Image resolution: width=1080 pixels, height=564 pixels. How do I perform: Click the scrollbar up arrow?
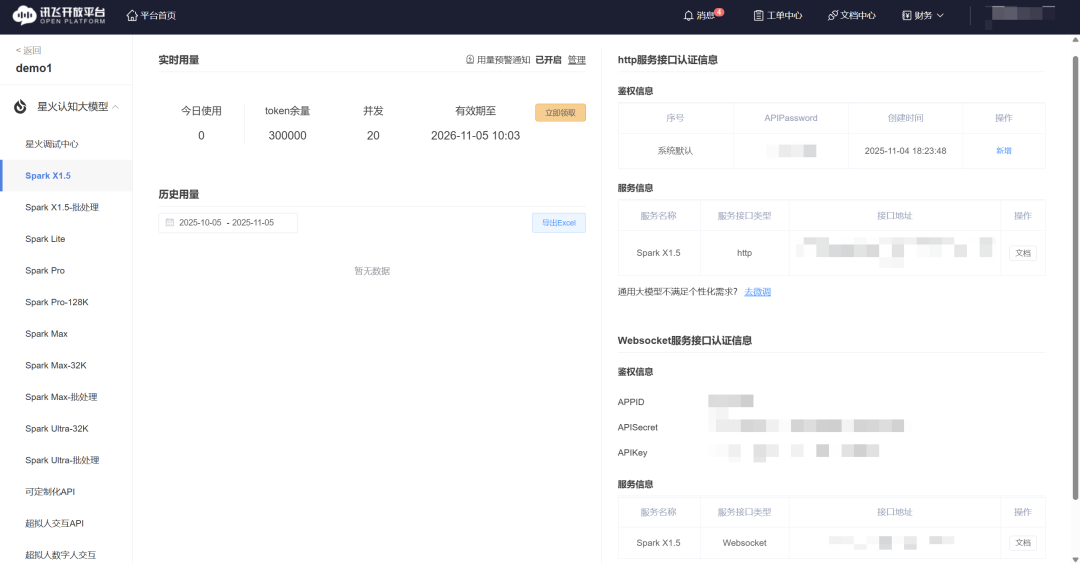pyautogui.click(x=1075, y=40)
